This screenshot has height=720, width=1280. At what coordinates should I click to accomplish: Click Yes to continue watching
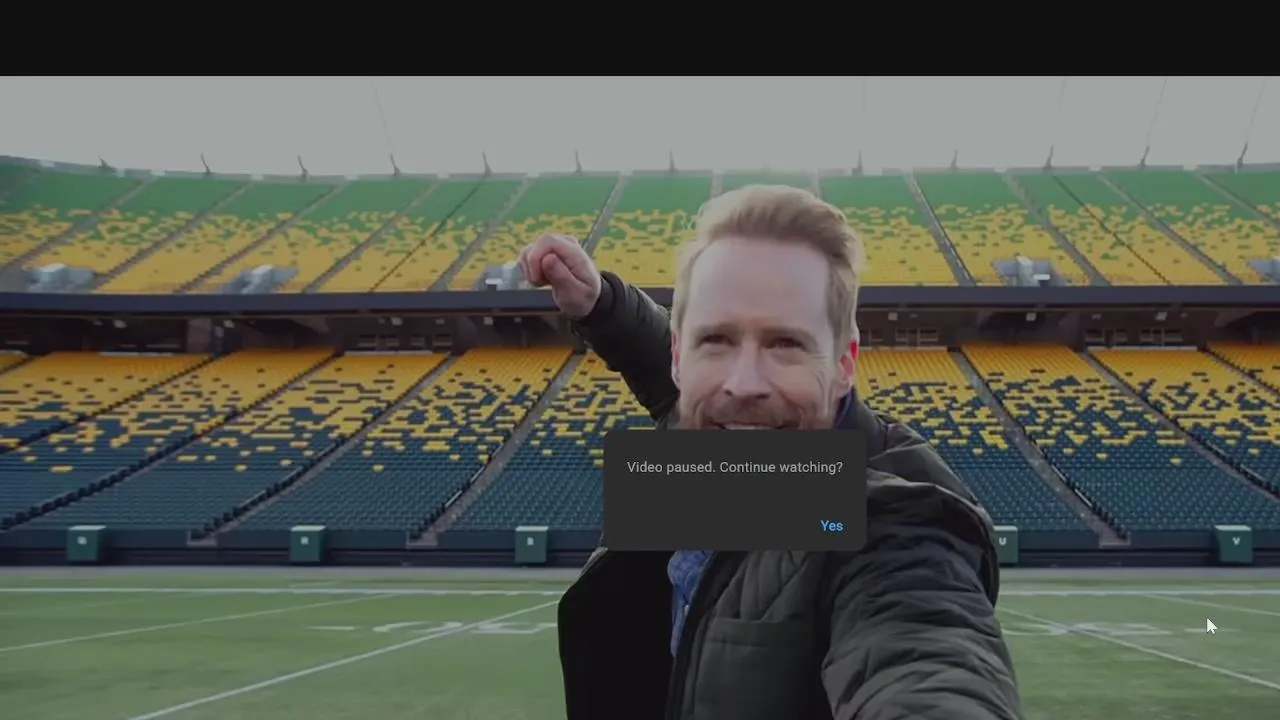(831, 526)
